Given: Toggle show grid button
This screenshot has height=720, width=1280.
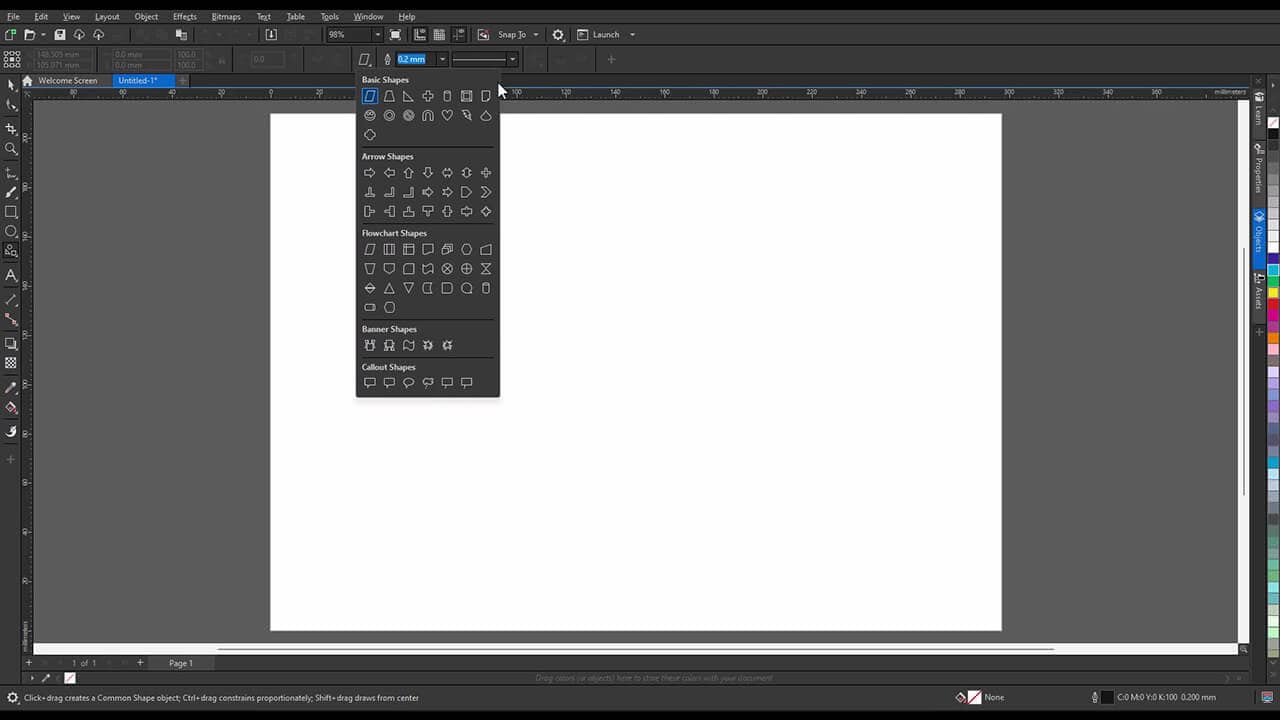Looking at the screenshot, I should tap(439, 35).
